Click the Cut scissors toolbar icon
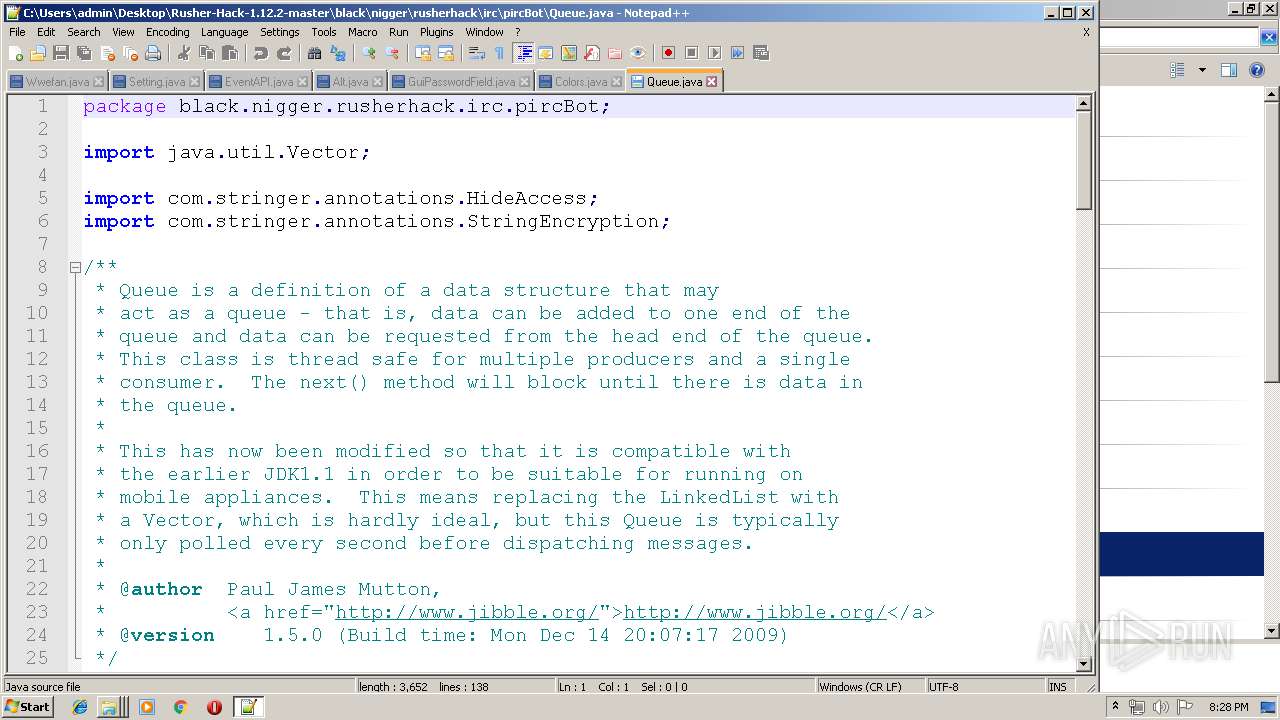This screenshot has width=1280, height=720. tap(184, 53)
